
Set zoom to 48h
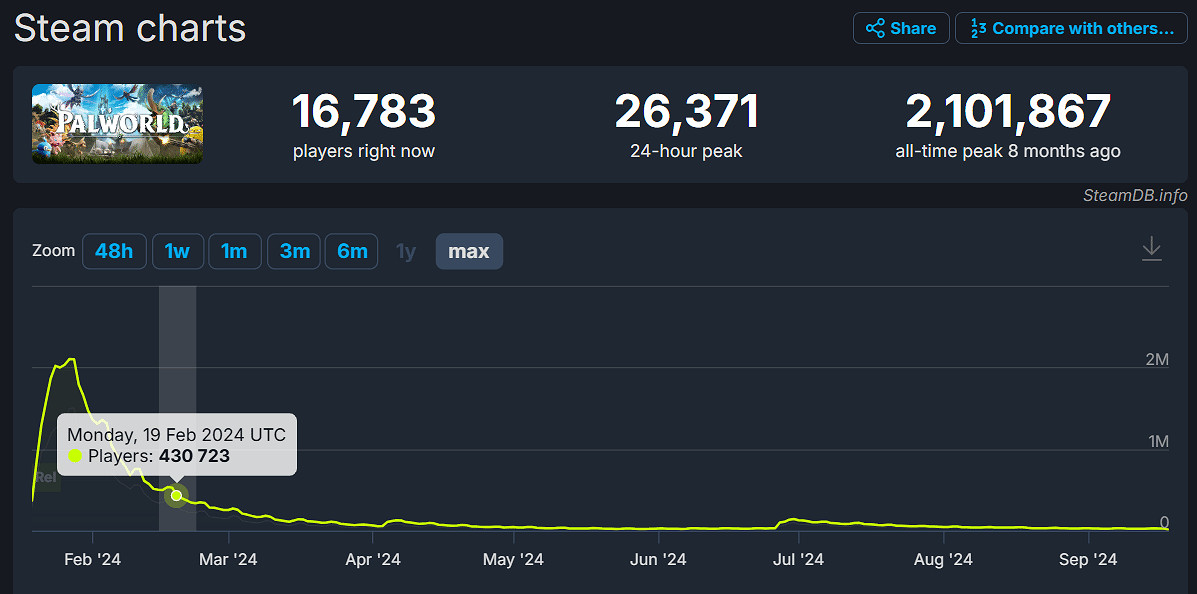point(114,251)
